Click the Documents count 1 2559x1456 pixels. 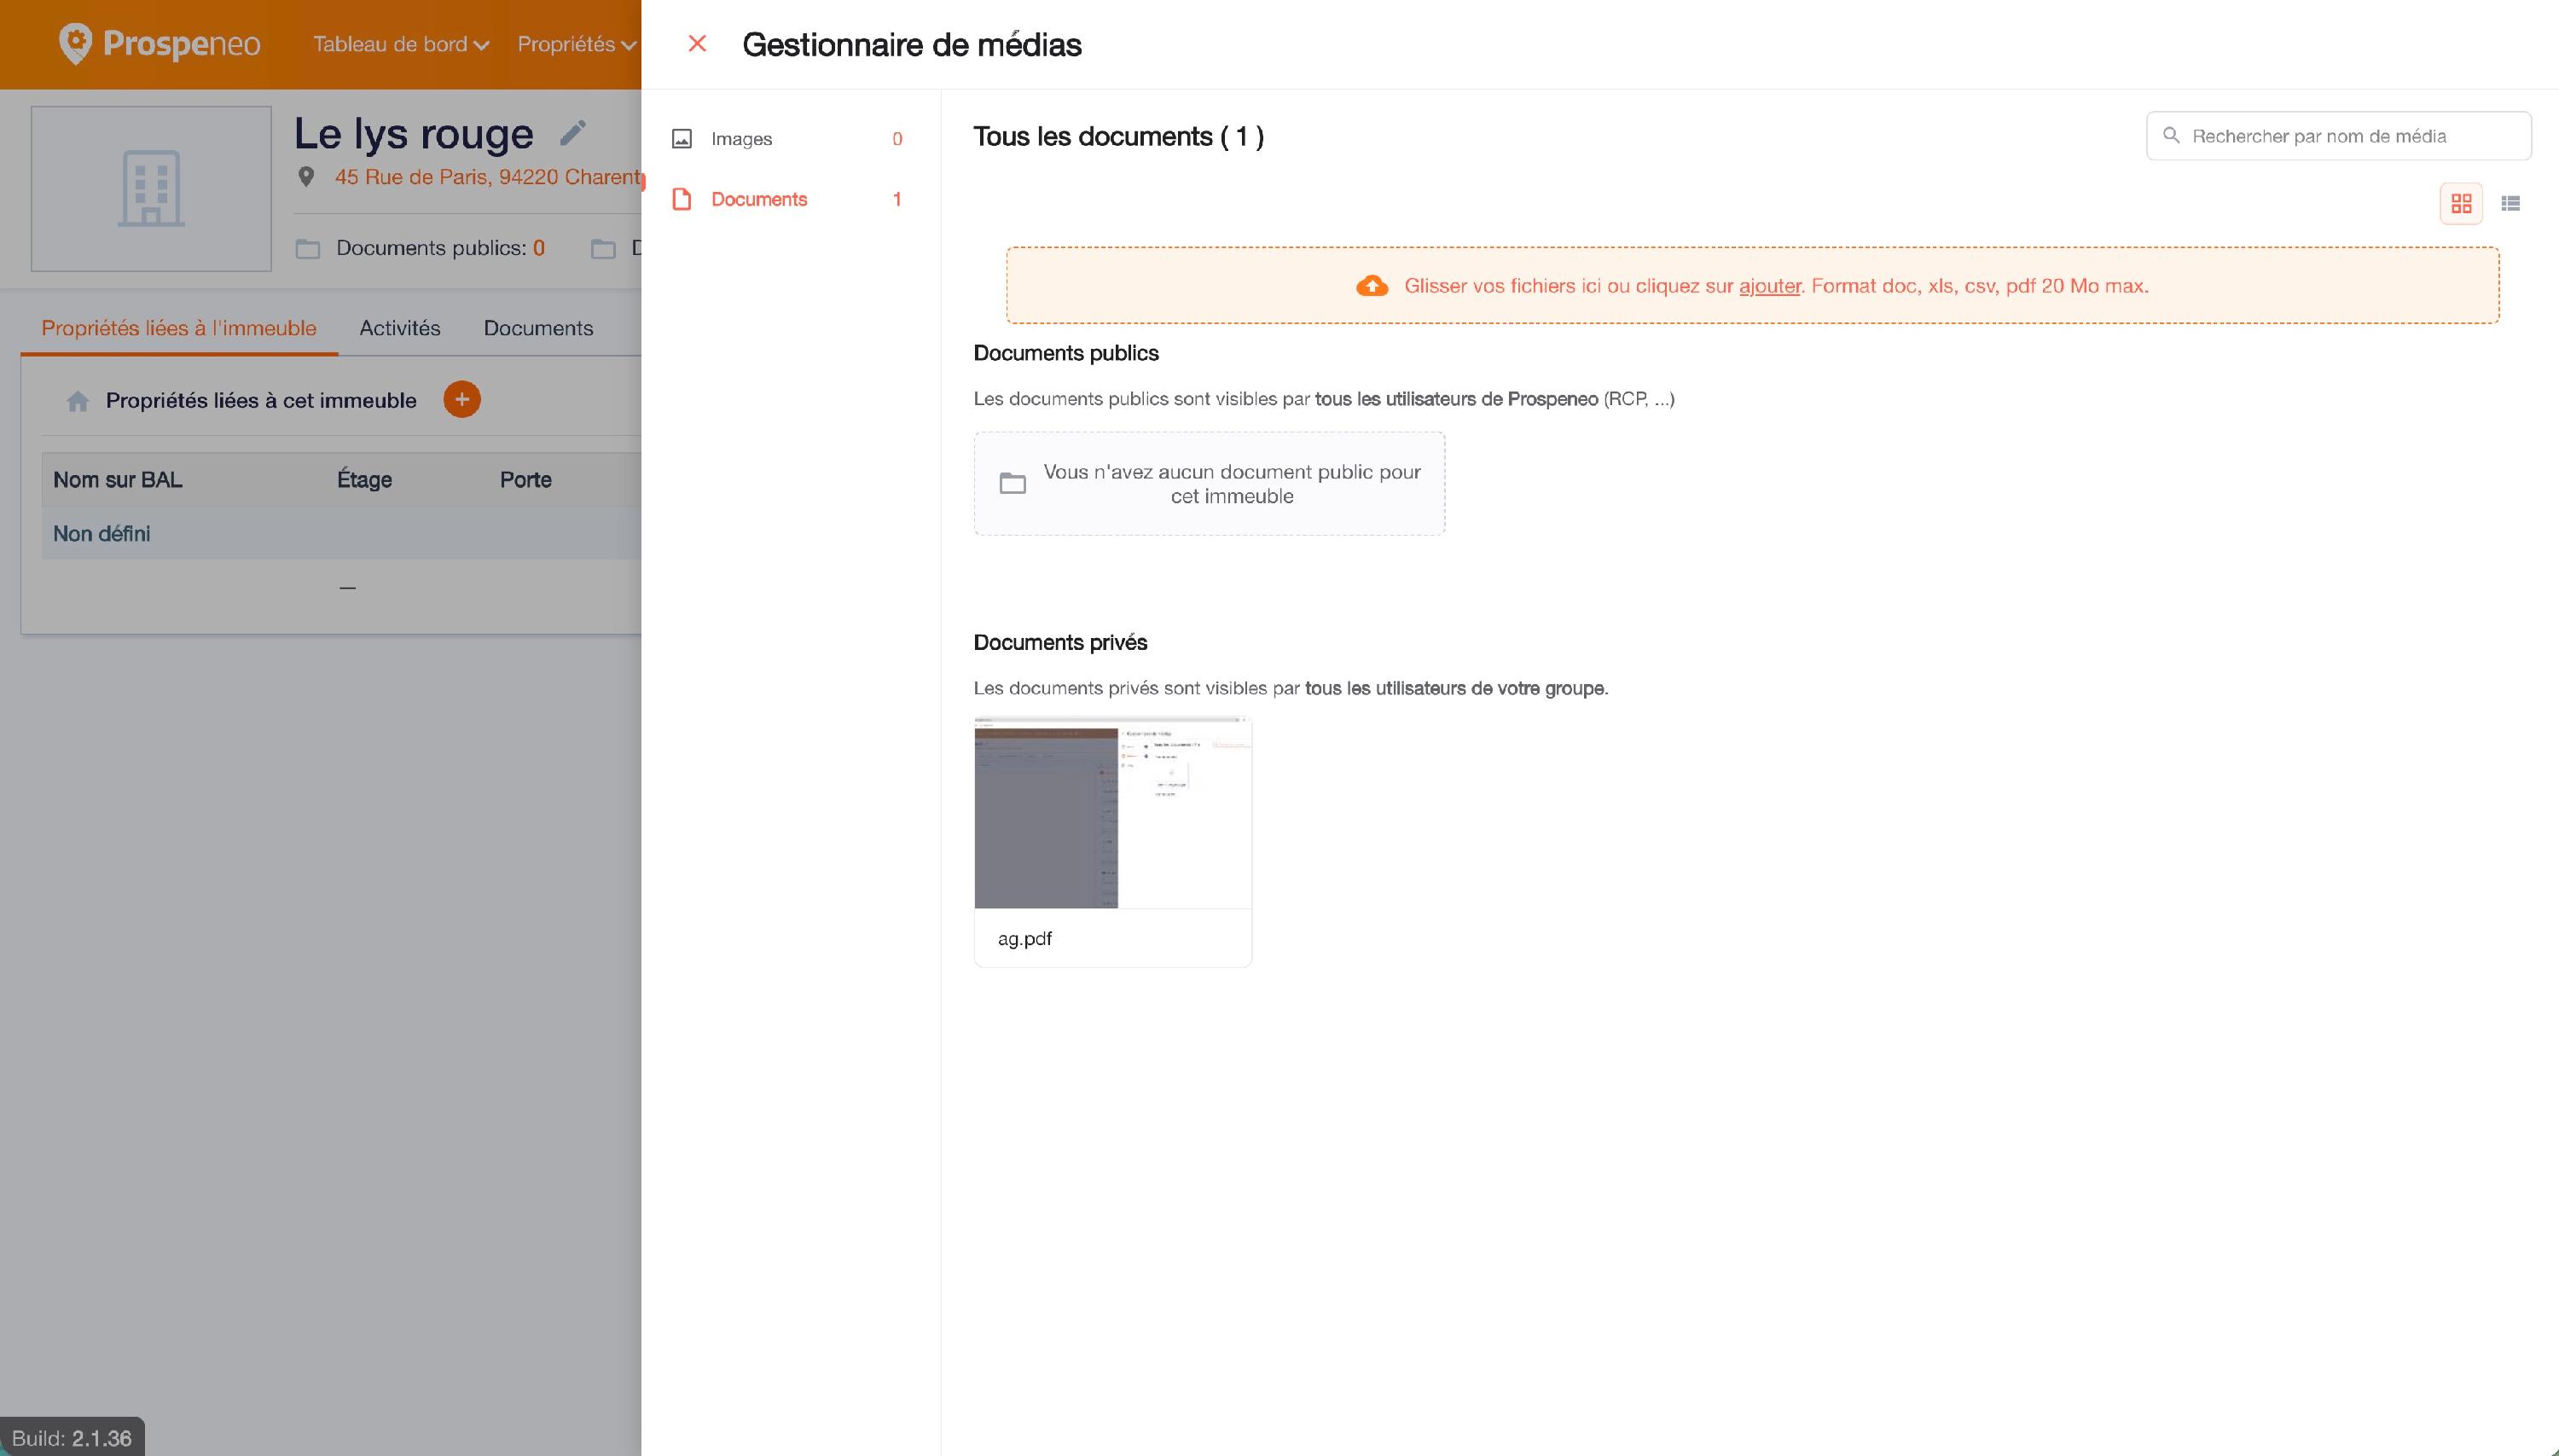pos(897,199)
